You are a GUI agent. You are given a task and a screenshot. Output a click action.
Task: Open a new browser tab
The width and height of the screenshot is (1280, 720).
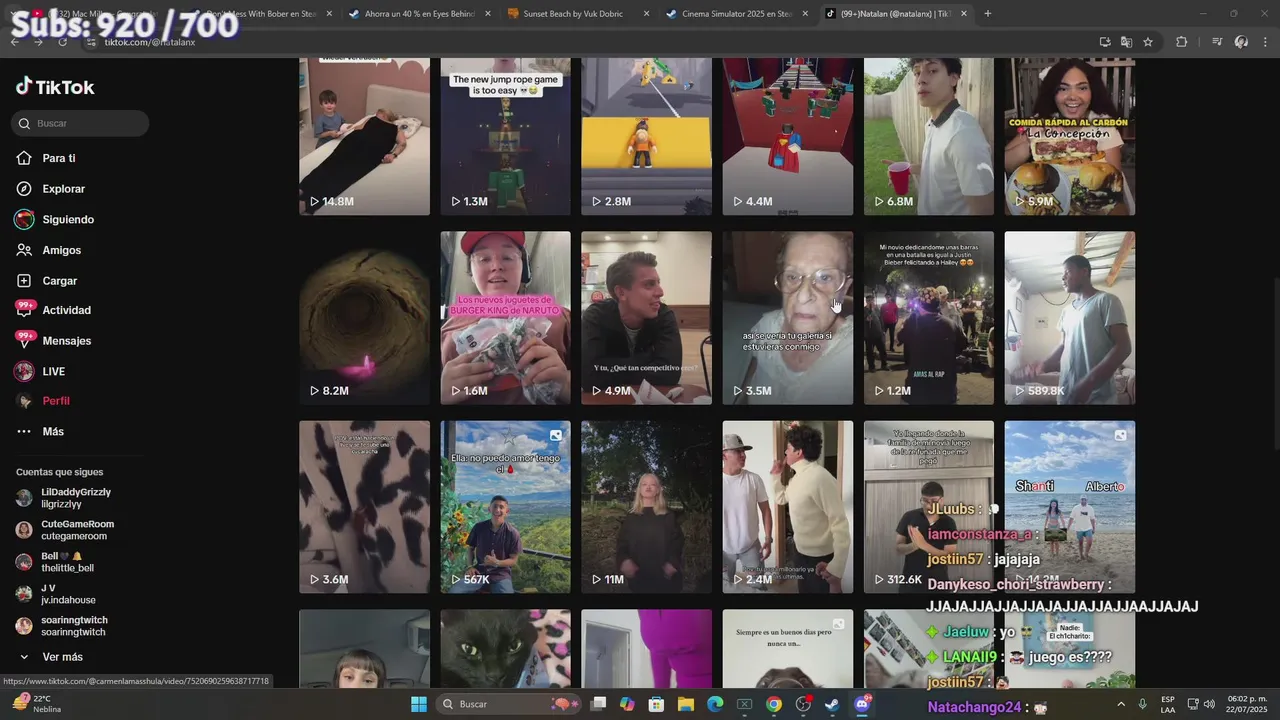(x=988, y=14)
